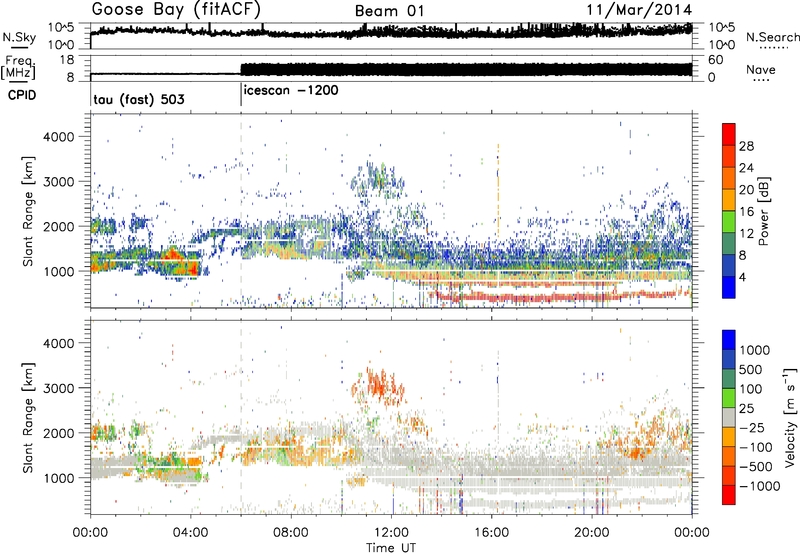The height and width of the screenshot is (554, 800).
Task: Click the red segment of the Power colorbar
Action: click(x=729, y=134)
